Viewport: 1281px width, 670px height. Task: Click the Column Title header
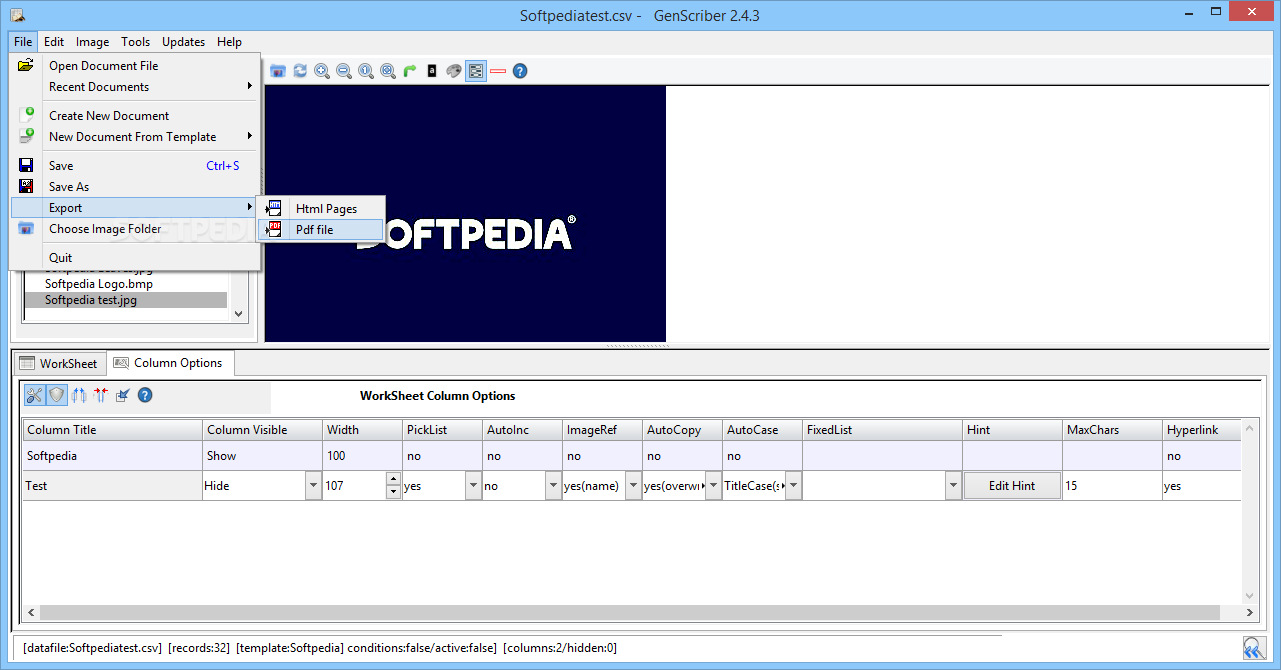(112, 430)
